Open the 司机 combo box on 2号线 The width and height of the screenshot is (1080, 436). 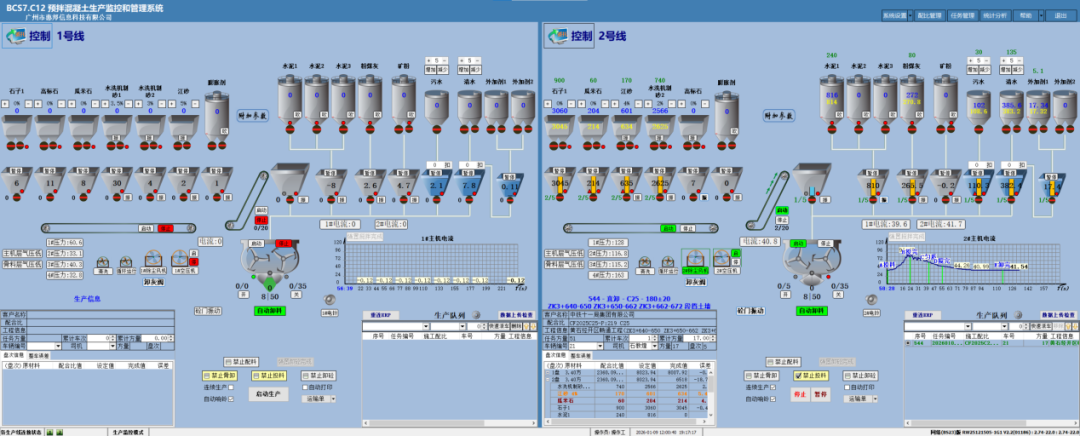pos(642,346)
